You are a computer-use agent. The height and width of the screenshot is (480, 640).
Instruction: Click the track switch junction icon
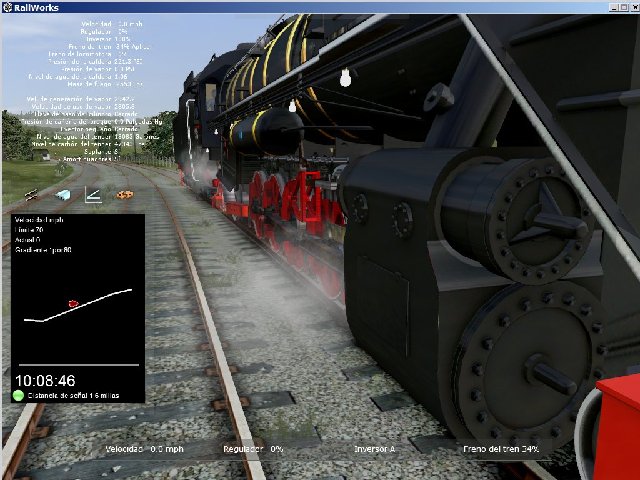(x=32, y=194)
